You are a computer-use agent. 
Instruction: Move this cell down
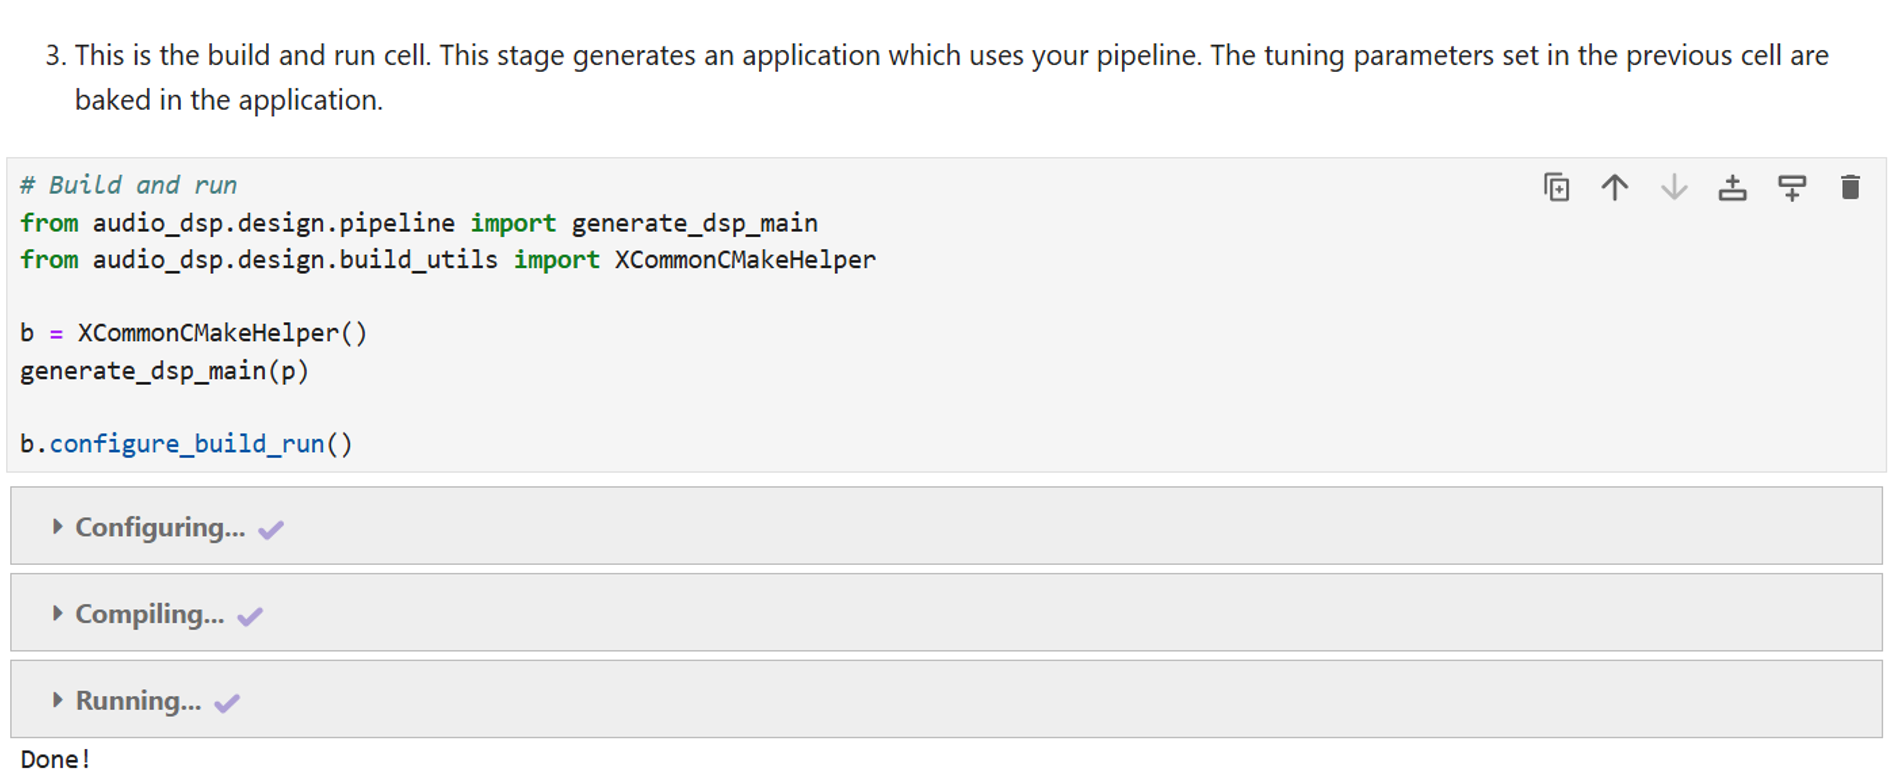pos(1673,187)
